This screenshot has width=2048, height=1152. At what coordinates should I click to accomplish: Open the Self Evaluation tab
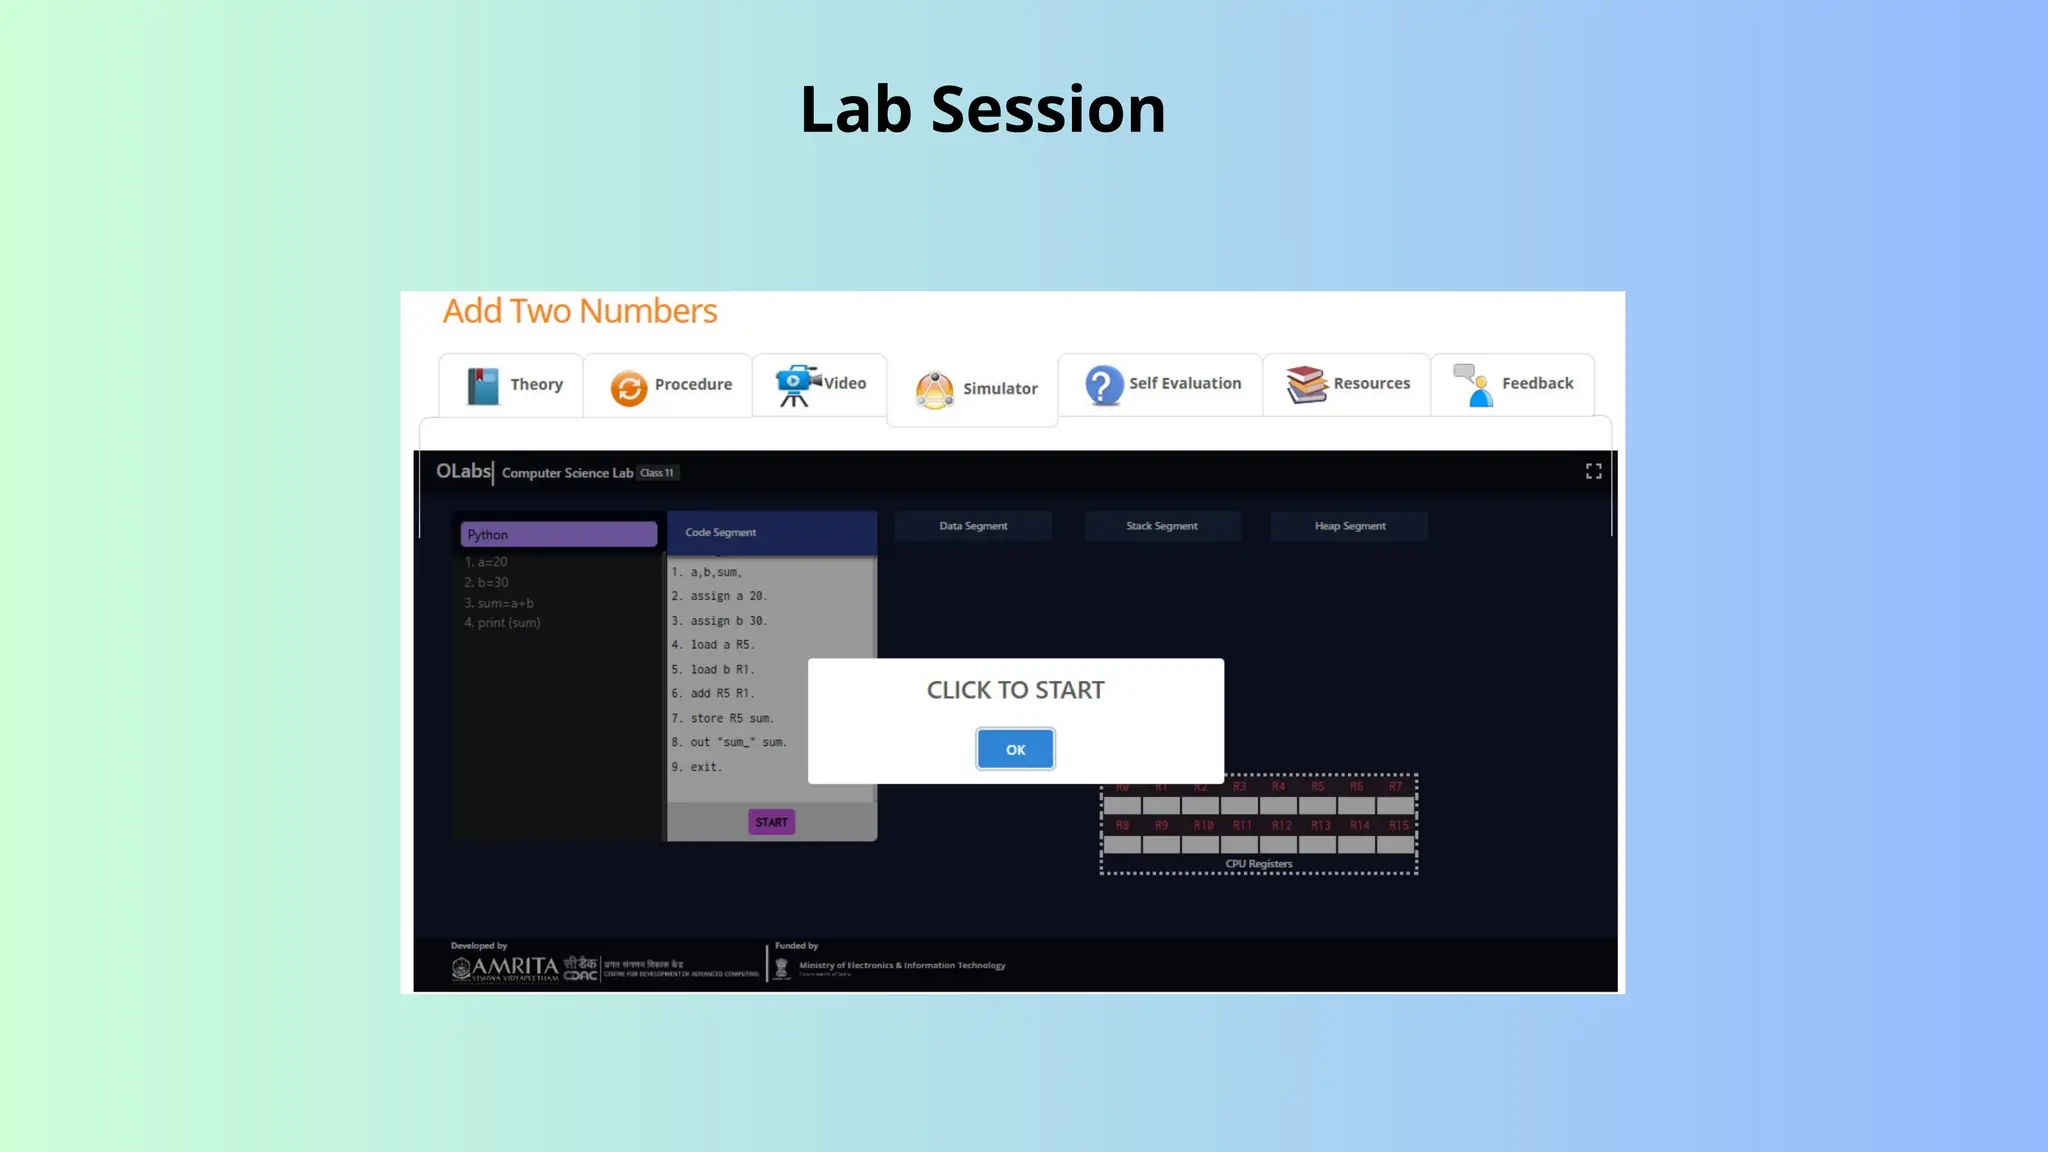pos(1161,385)
